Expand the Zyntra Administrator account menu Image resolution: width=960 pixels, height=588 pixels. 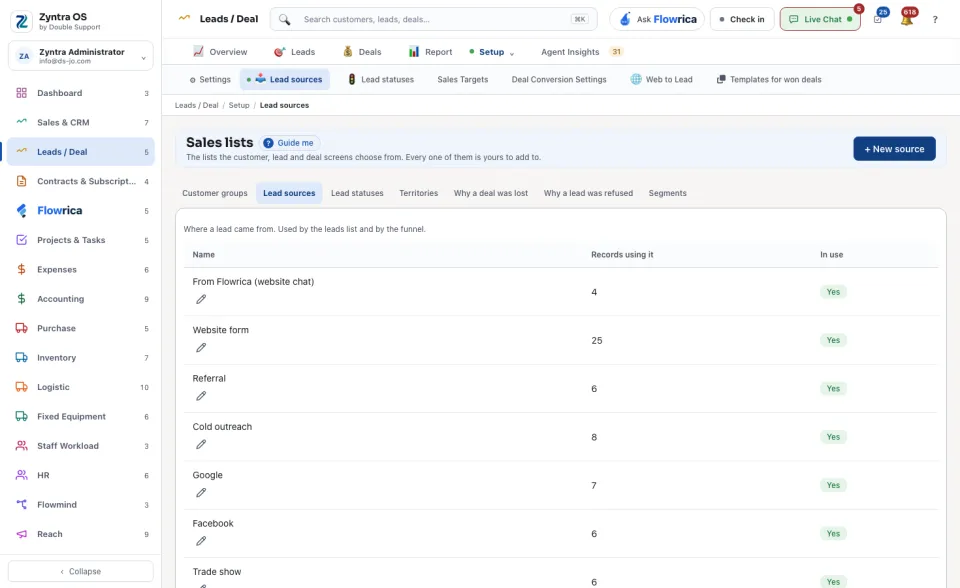click(x=81, y=56)
